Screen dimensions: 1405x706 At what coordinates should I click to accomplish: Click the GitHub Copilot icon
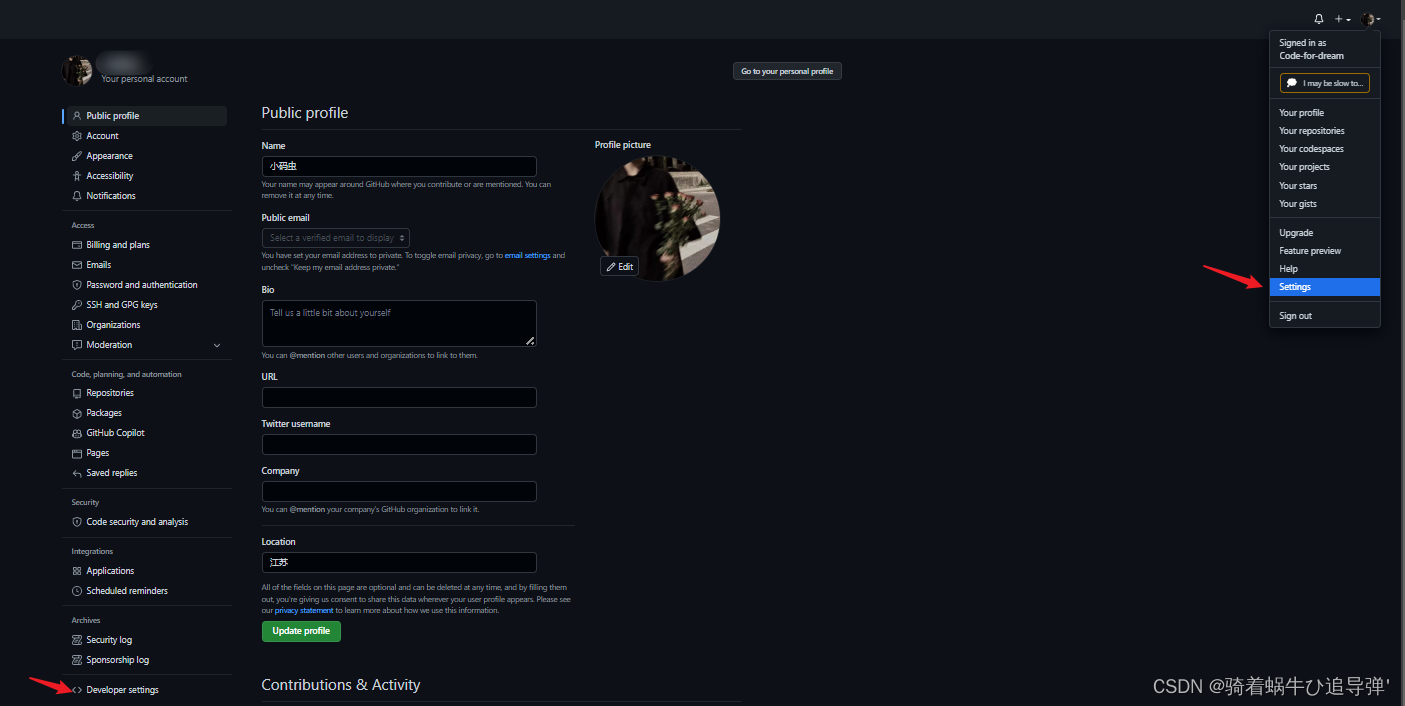point(77,433)
